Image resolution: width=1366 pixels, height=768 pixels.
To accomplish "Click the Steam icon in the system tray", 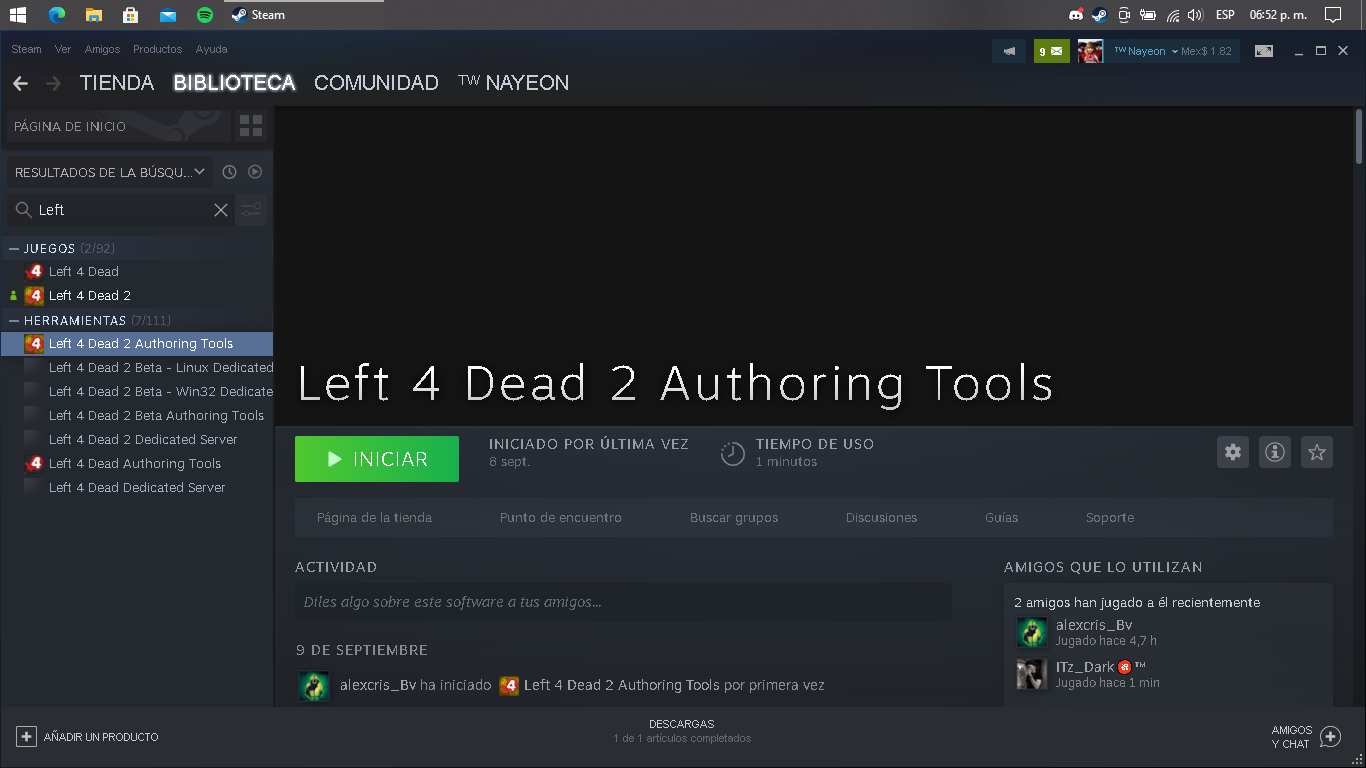I will click(x=1099, y=15).
